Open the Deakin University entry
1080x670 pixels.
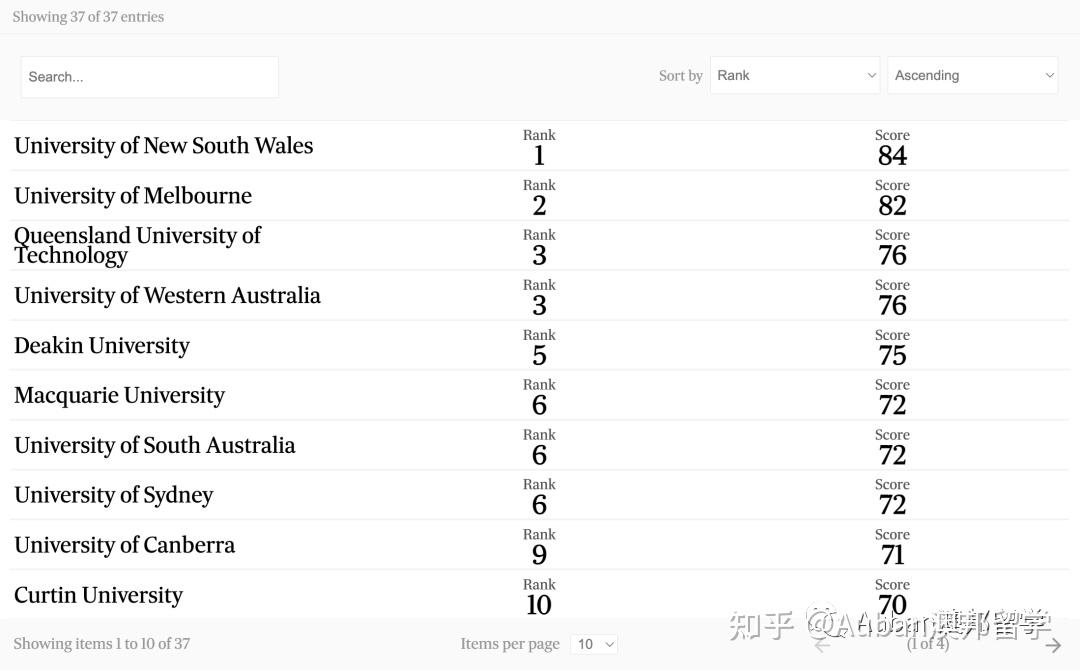coord(102,346)
